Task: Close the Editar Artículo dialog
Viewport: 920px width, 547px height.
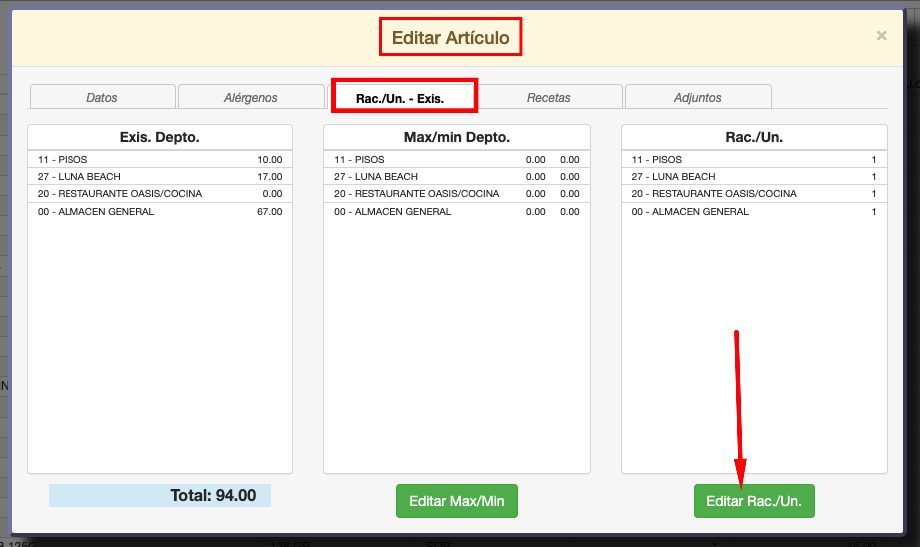Action: click(881, 36)
